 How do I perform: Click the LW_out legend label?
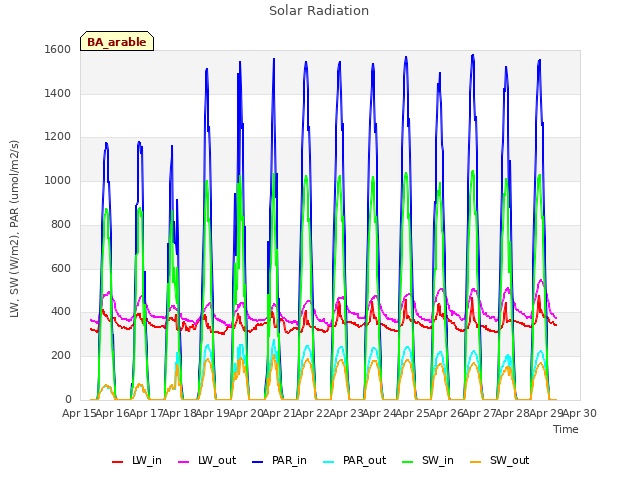(217, 460)
